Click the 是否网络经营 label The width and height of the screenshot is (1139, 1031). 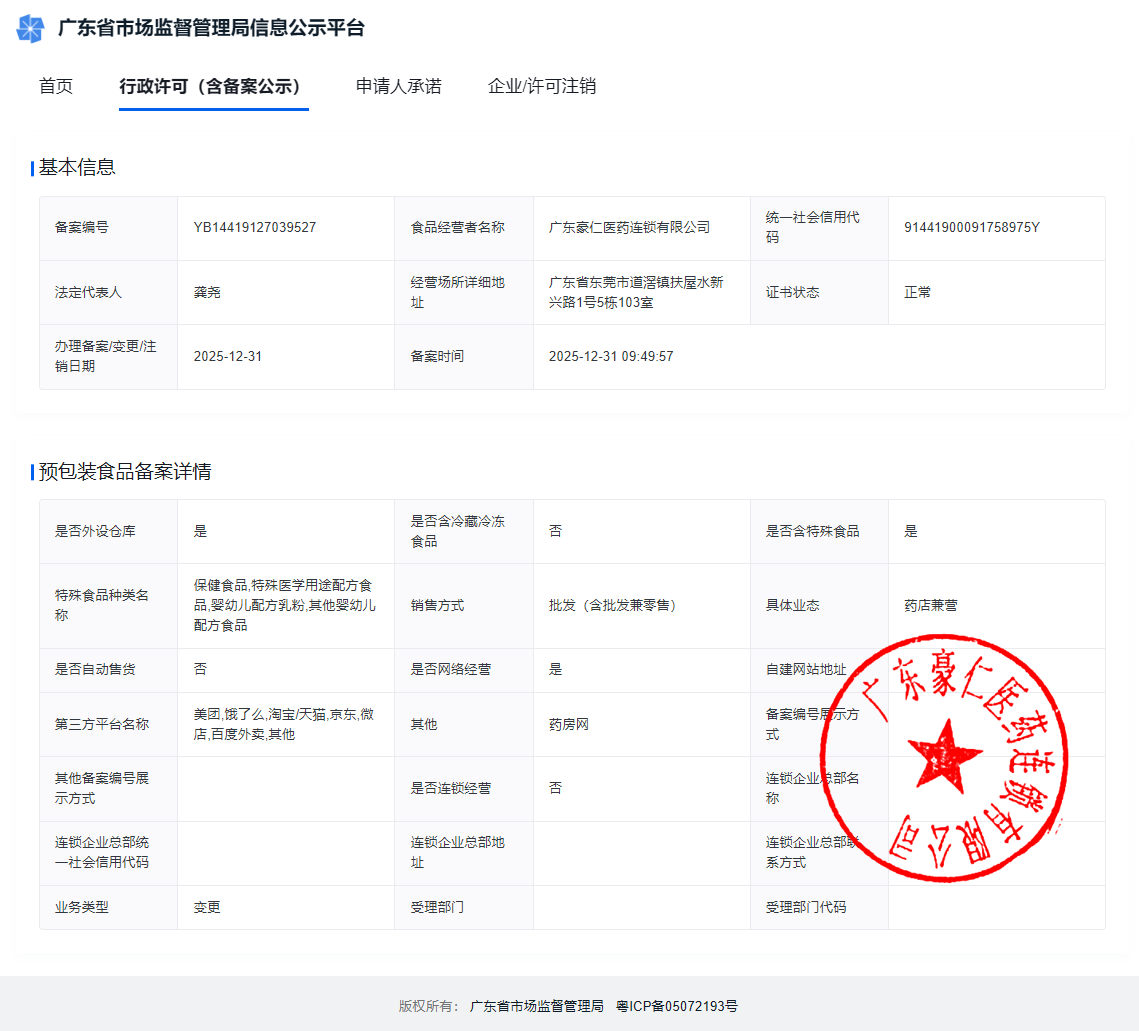point(450,669)
